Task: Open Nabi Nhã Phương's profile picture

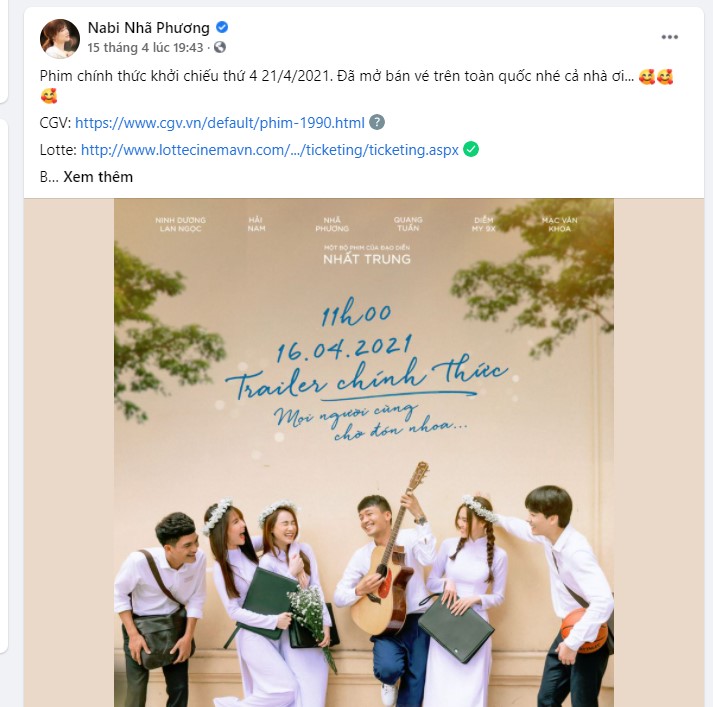Action: pyautogui.click(x=60, y=39)
